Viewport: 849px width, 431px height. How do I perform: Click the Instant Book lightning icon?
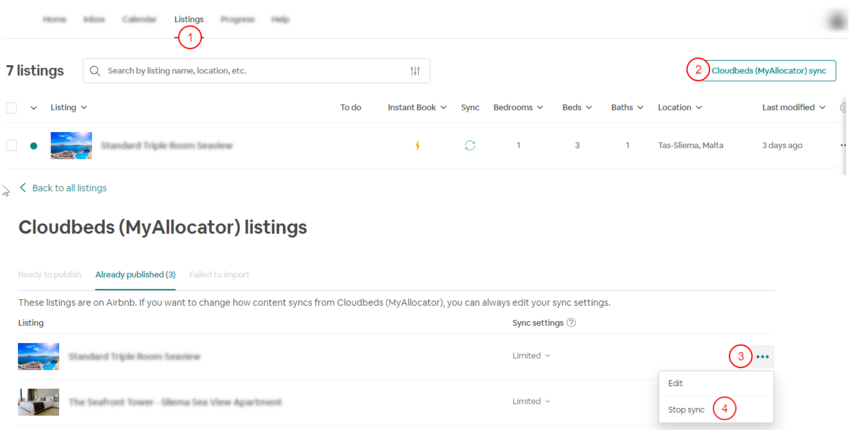point(418,146)
